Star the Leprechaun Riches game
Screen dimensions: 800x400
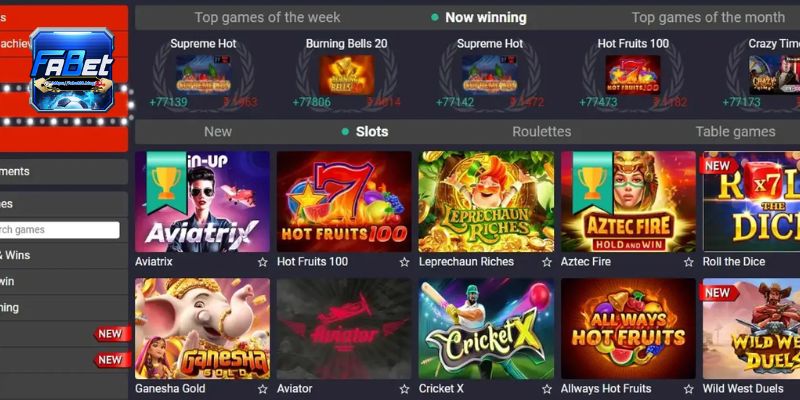546,262
